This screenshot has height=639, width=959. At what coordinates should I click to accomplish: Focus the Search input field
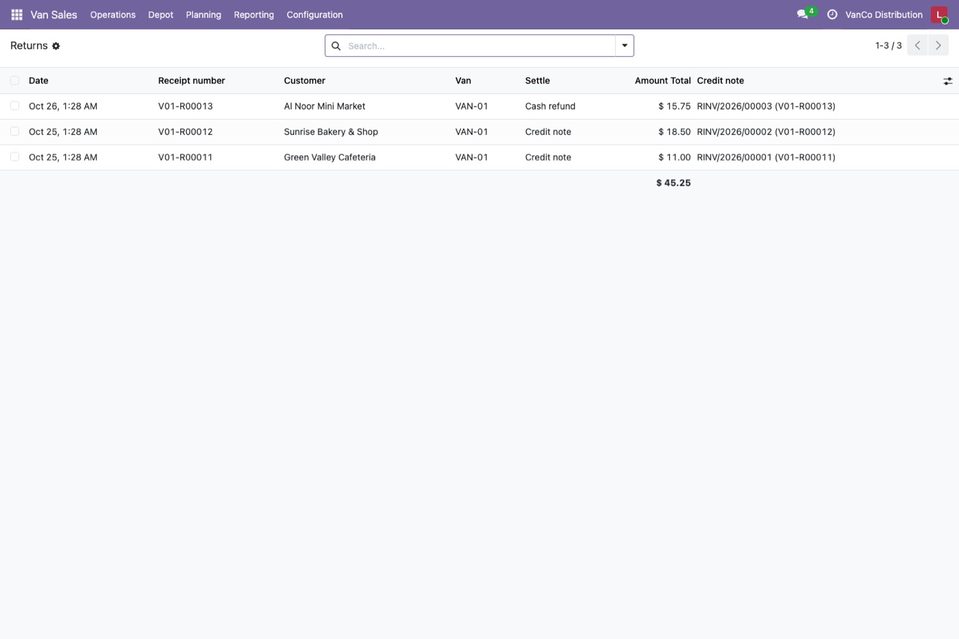(479, 46)
